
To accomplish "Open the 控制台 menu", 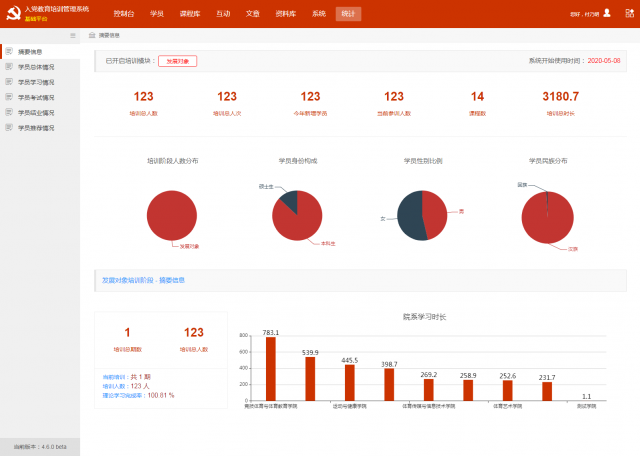I will tap(124, 14).
